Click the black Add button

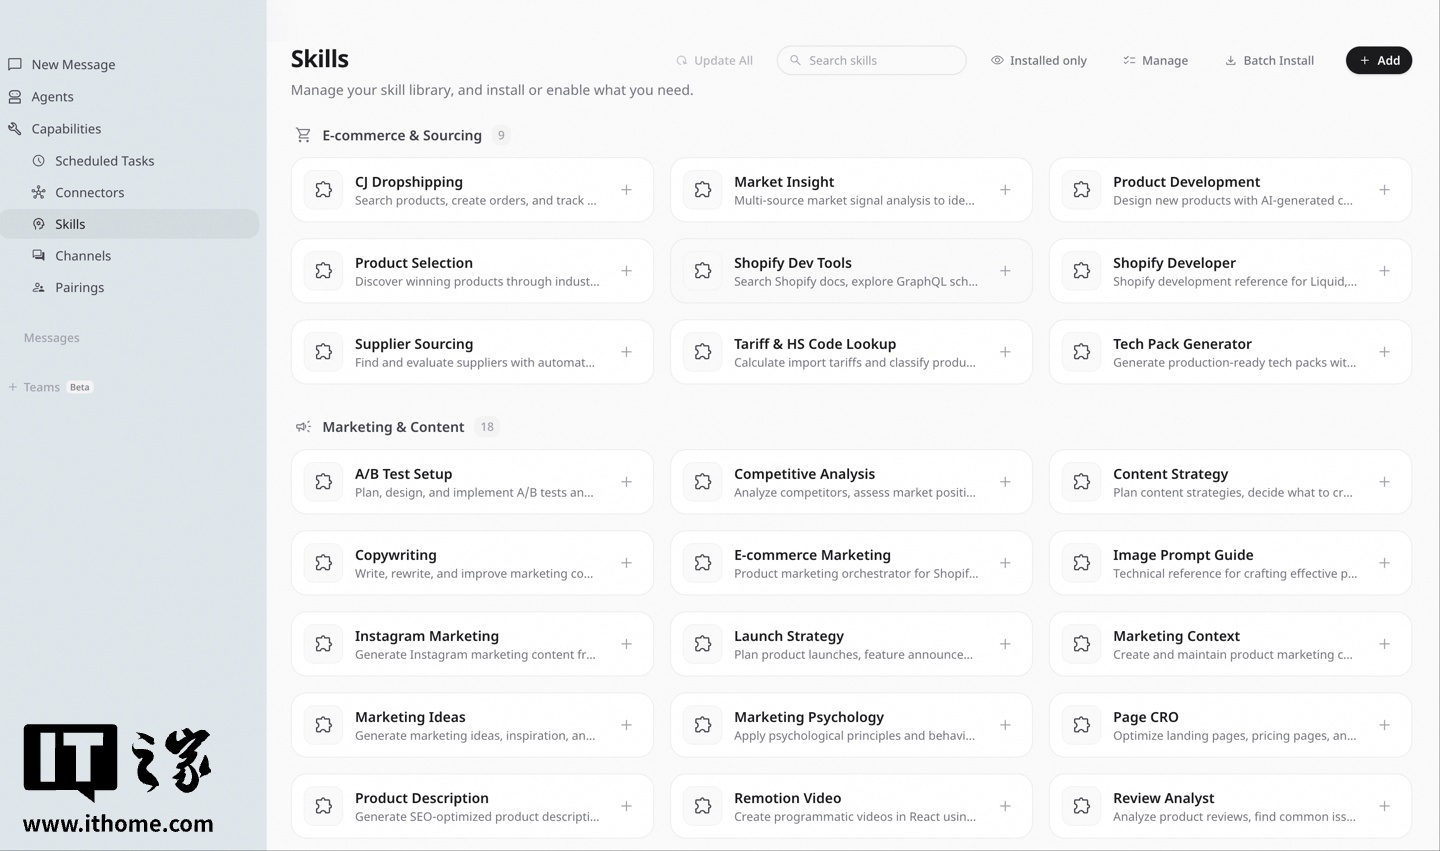(x=1378, y=61)
